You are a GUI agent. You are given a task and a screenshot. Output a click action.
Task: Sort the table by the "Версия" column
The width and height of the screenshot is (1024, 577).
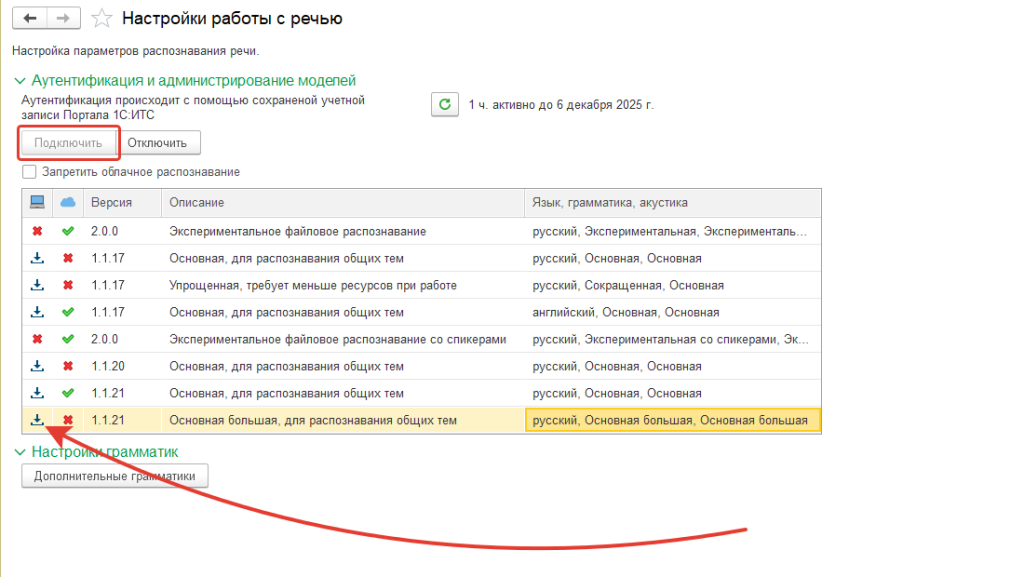(x=111, y=203)
